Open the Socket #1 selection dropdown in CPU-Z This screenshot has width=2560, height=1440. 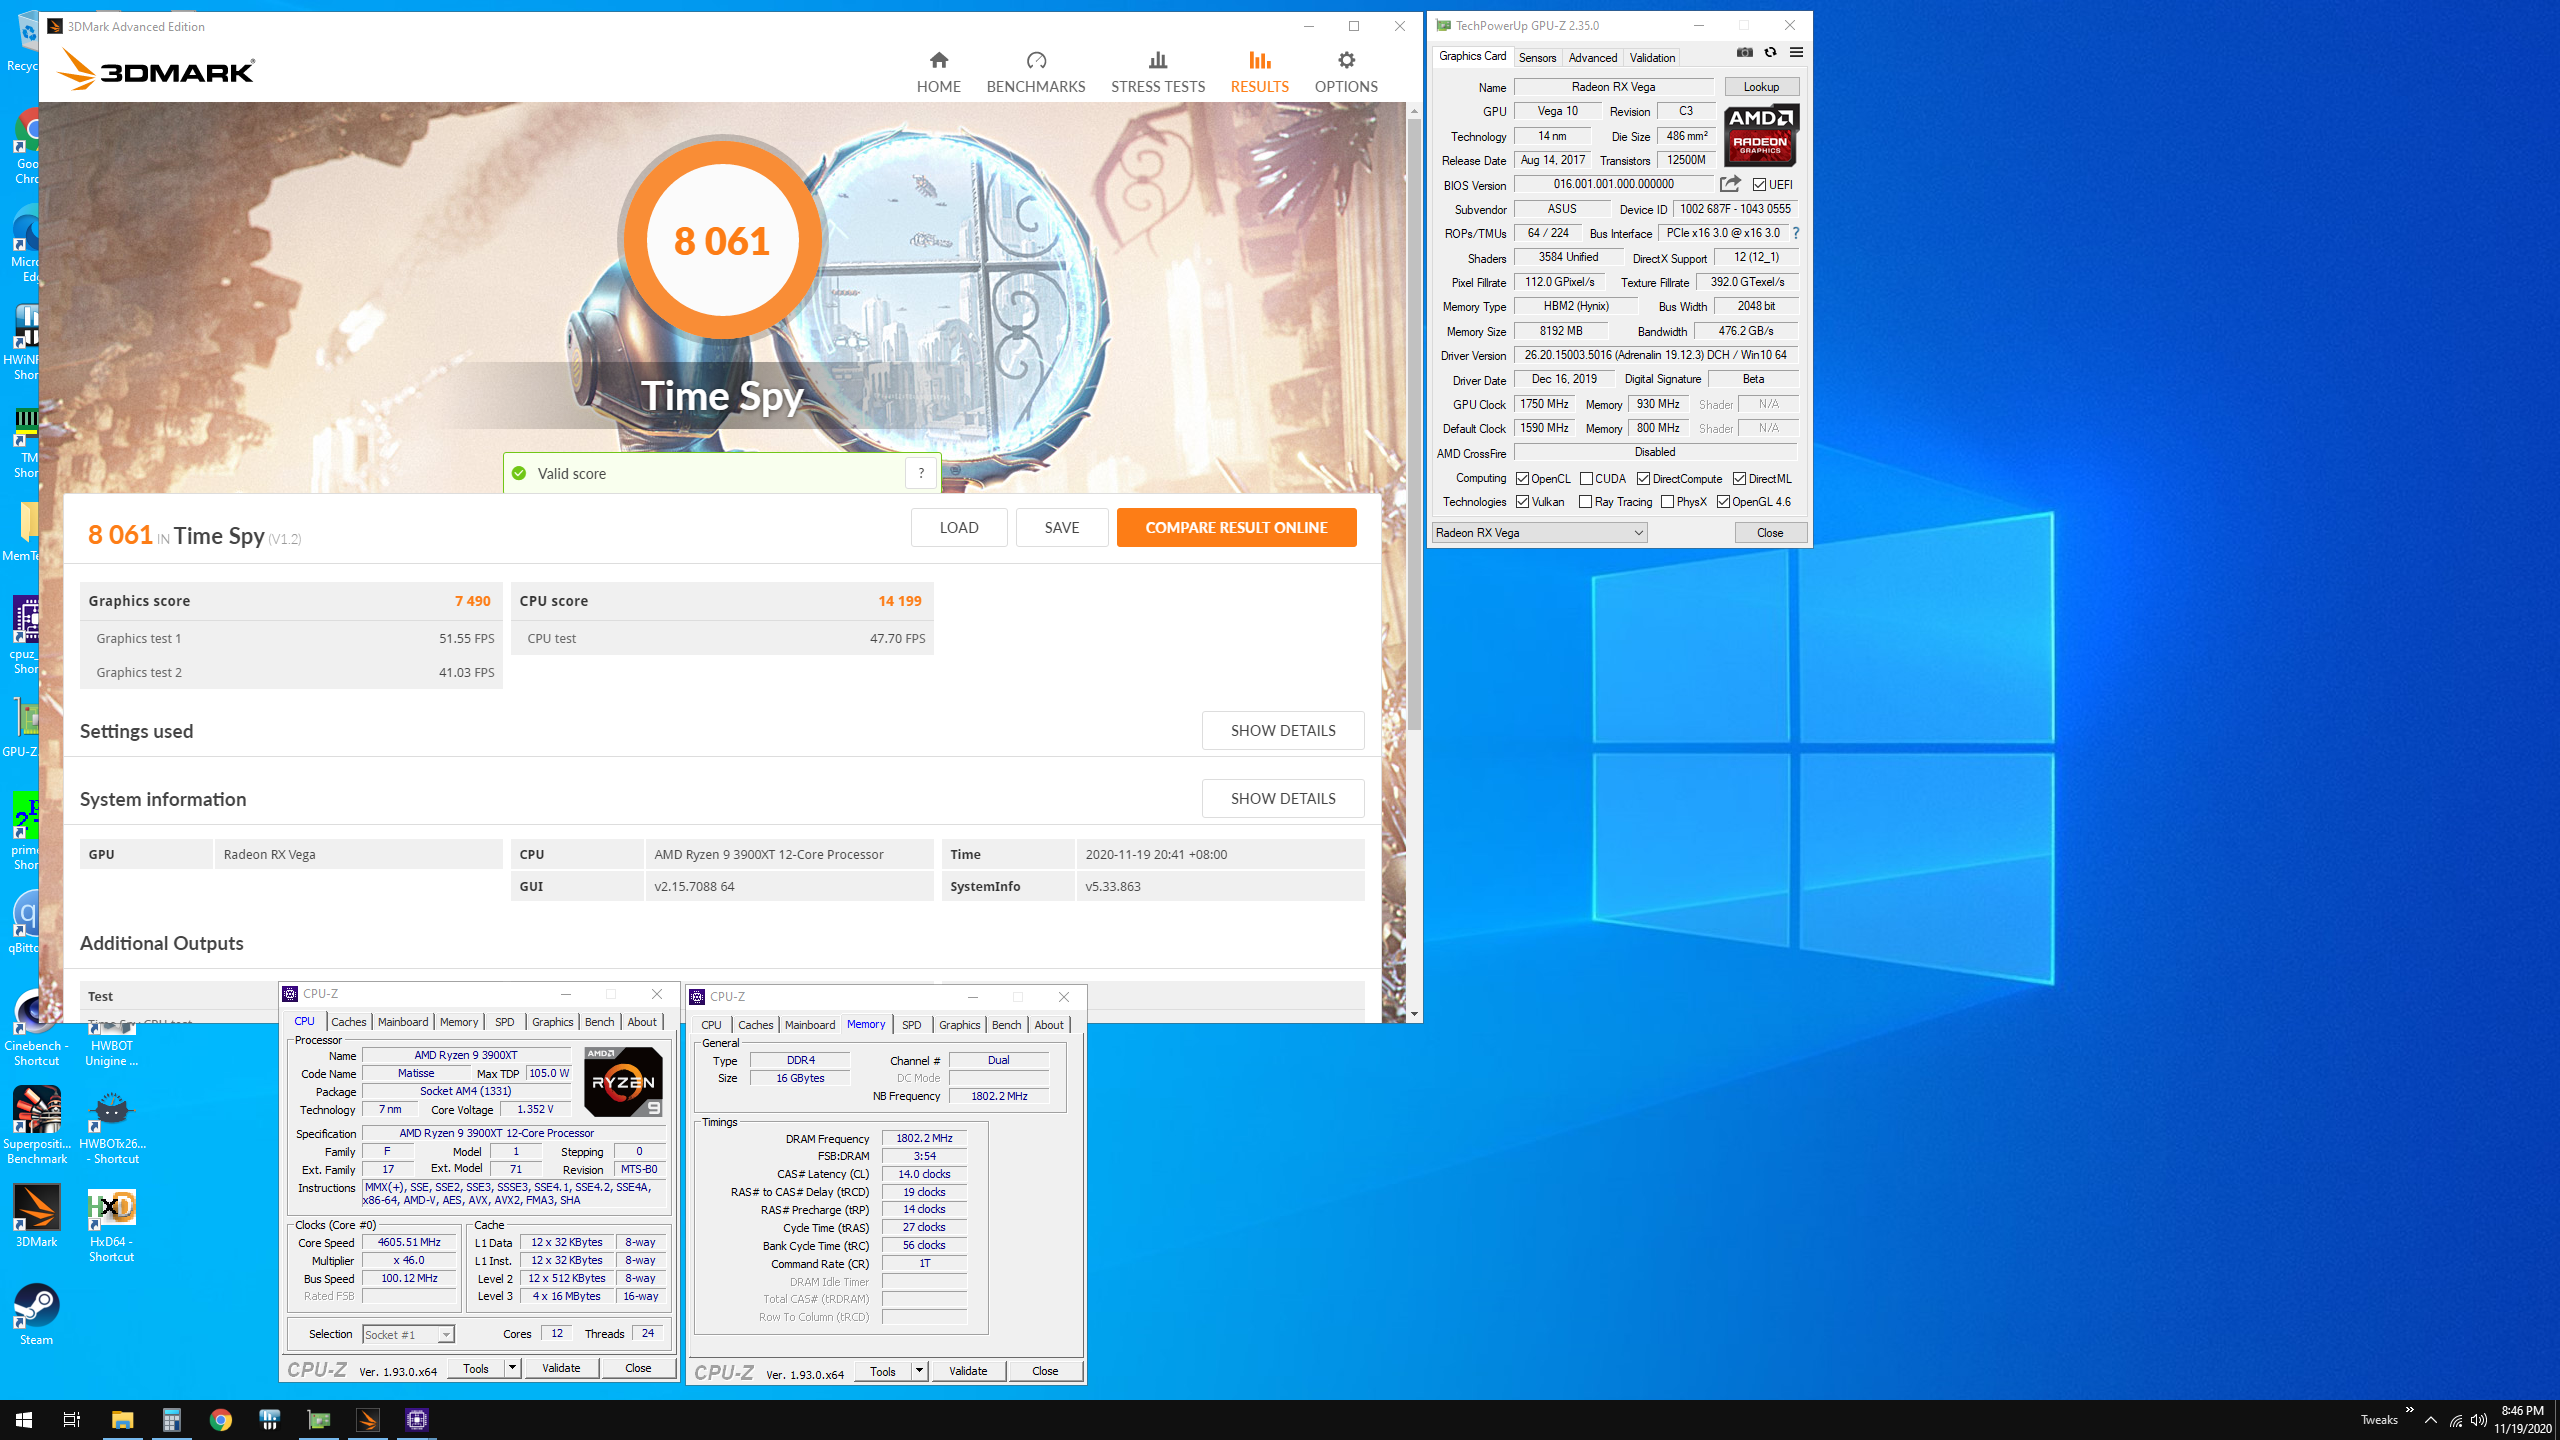(x=408, y=1334)
